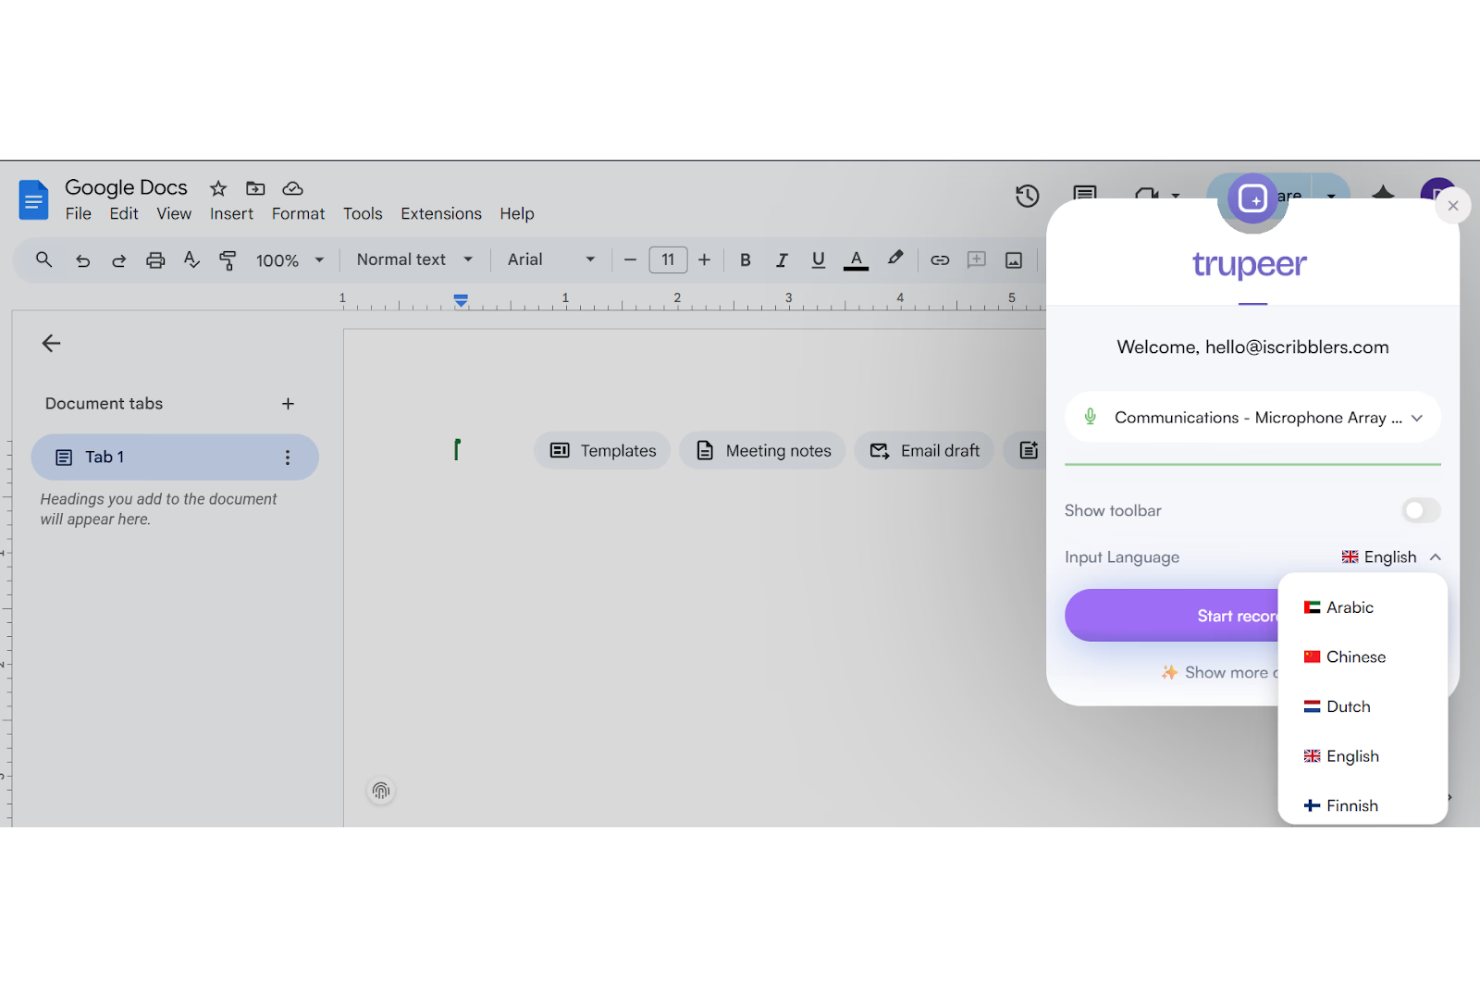Insert a link using the link icon
The height and width of the screenshot is (987, 1480).
pos(939,259)
